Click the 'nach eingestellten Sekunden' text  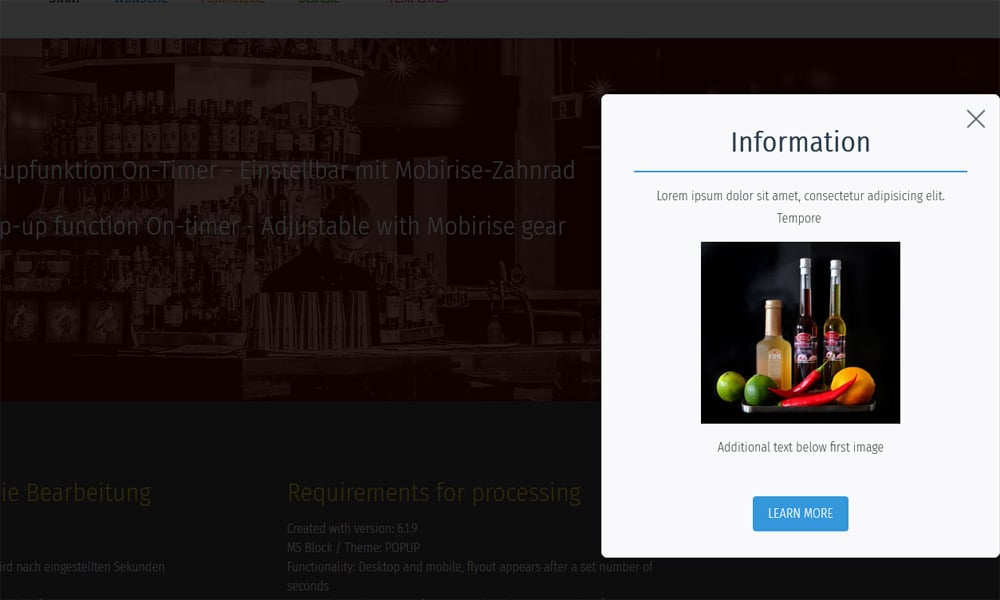point(83,567)
